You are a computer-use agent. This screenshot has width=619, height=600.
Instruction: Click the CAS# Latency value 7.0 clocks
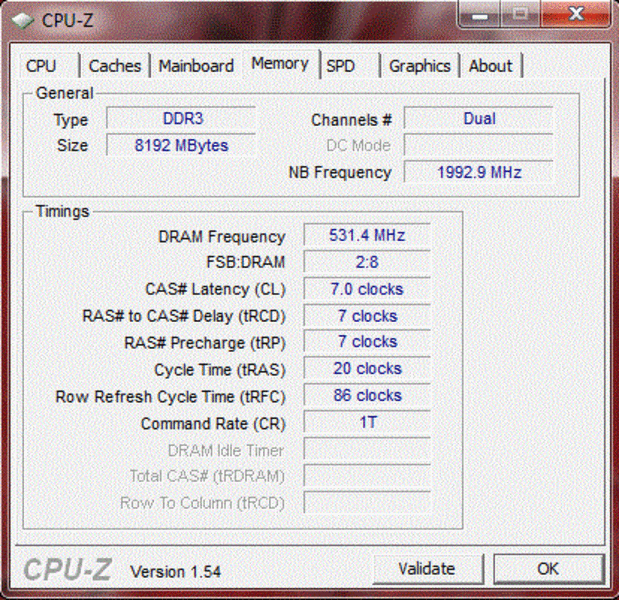[x=367, y=289]
